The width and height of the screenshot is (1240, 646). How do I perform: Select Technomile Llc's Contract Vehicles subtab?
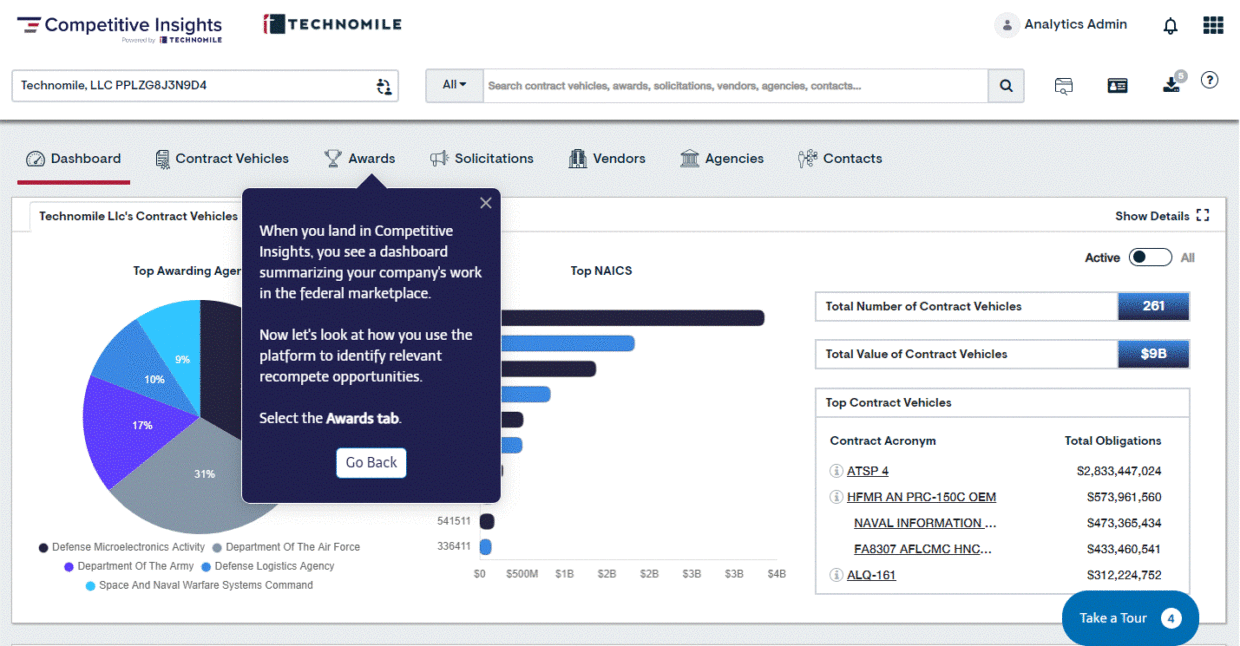point(138,216)
